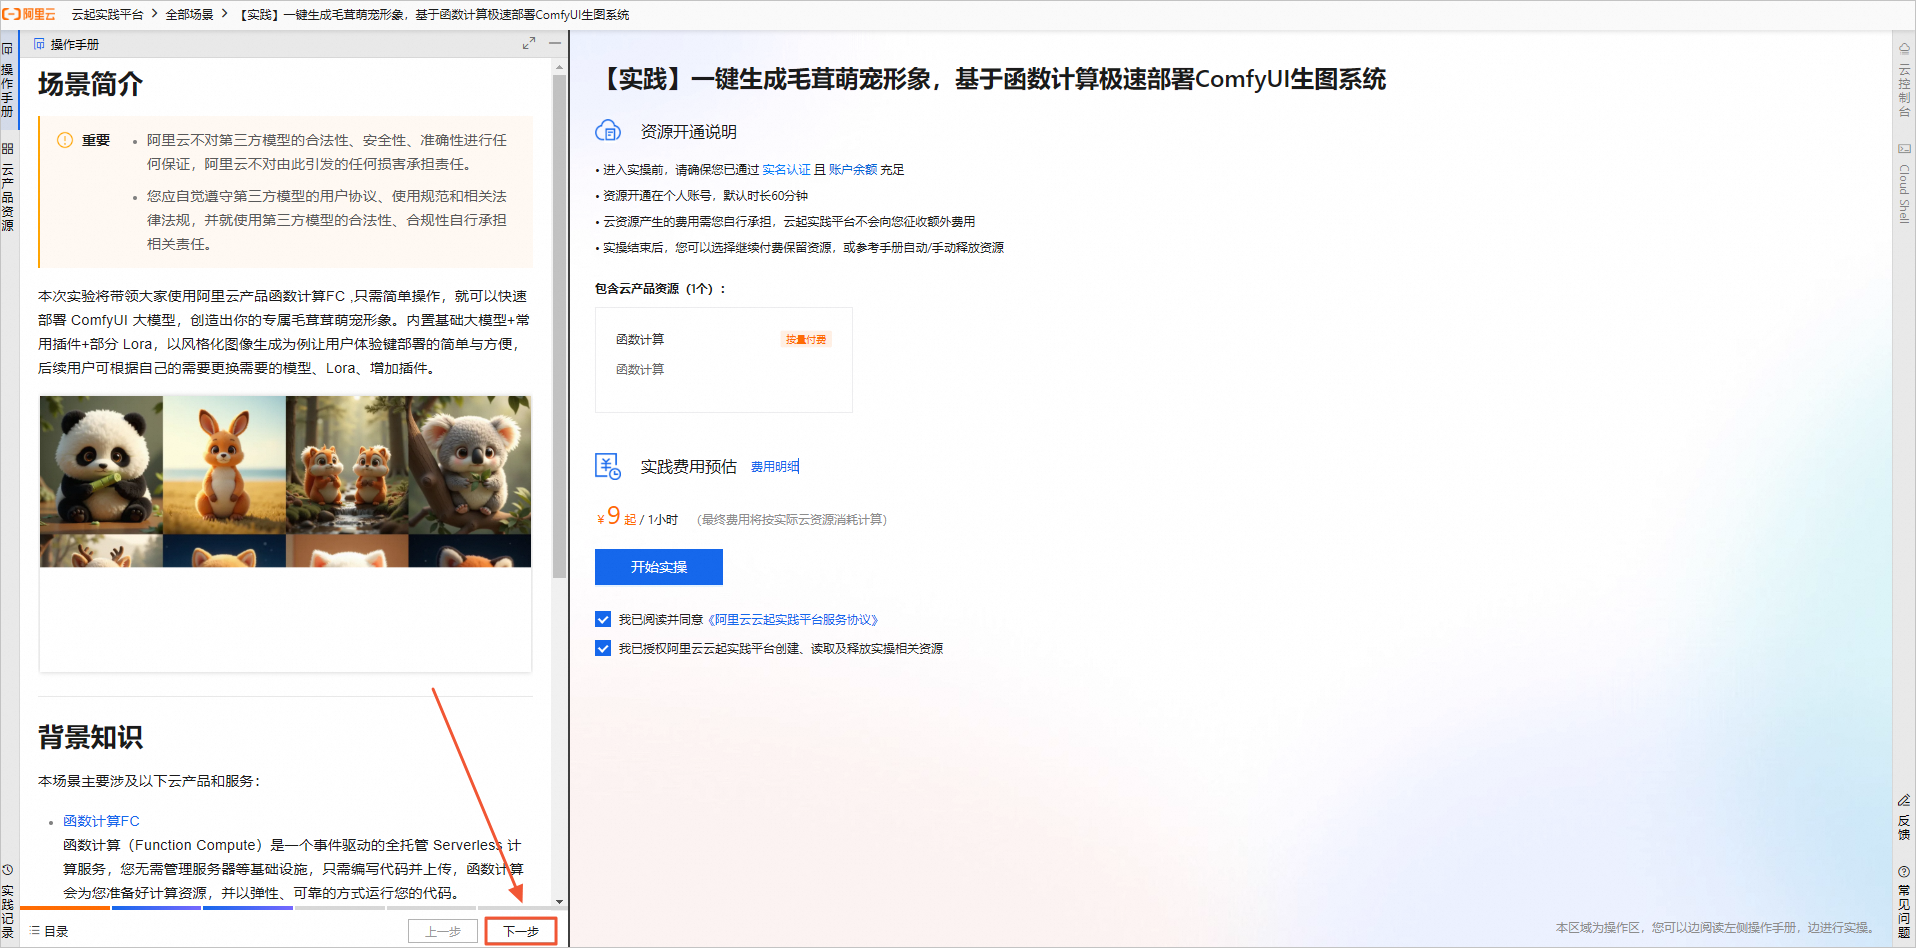Toggle the resource authorization checkbox
Screen dimensions: 1916x948
tap(603, 648)
